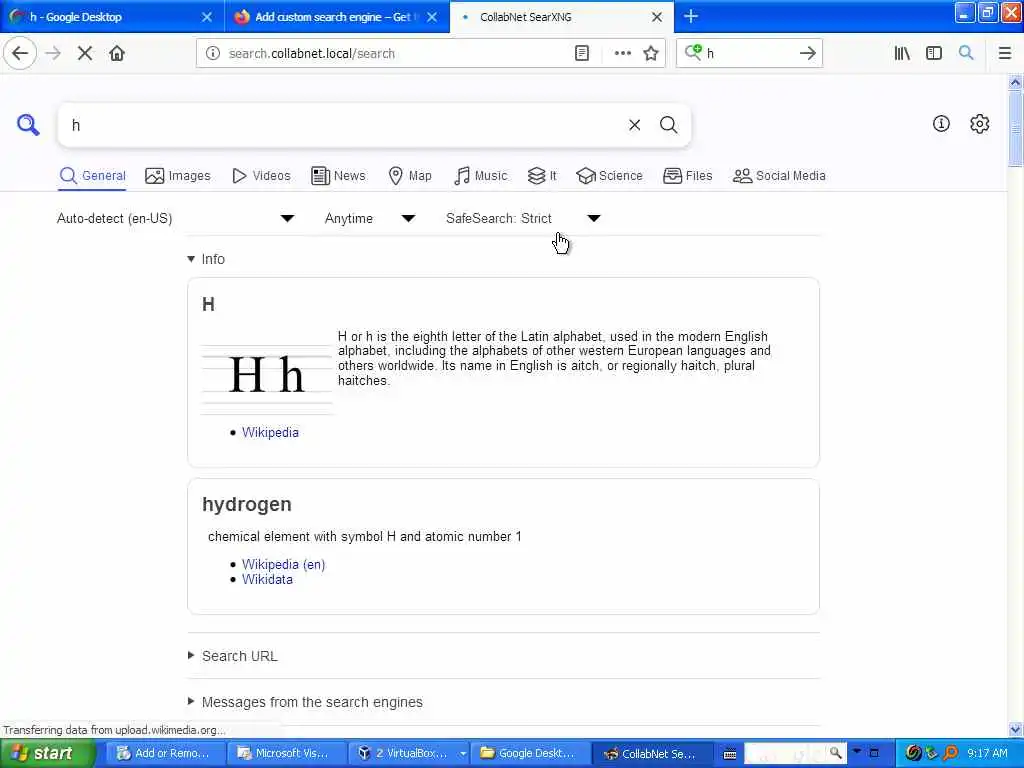Select the Music search category
The height and width of the screenshot is (768, 1024).
tap(480, 176)
